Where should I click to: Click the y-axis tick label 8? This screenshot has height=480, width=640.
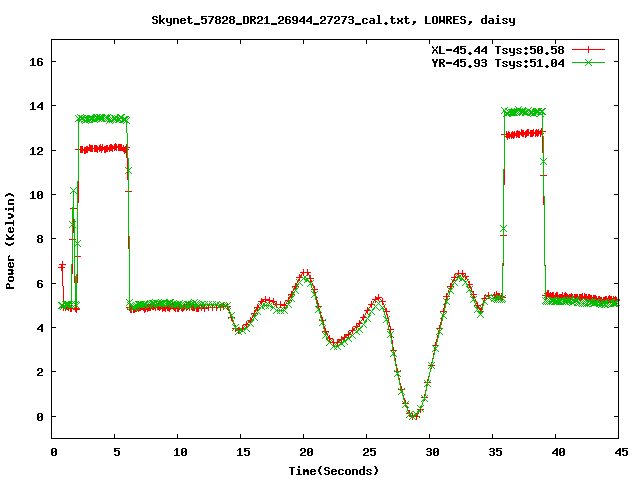pyautogui.click(x=40, y=239)
